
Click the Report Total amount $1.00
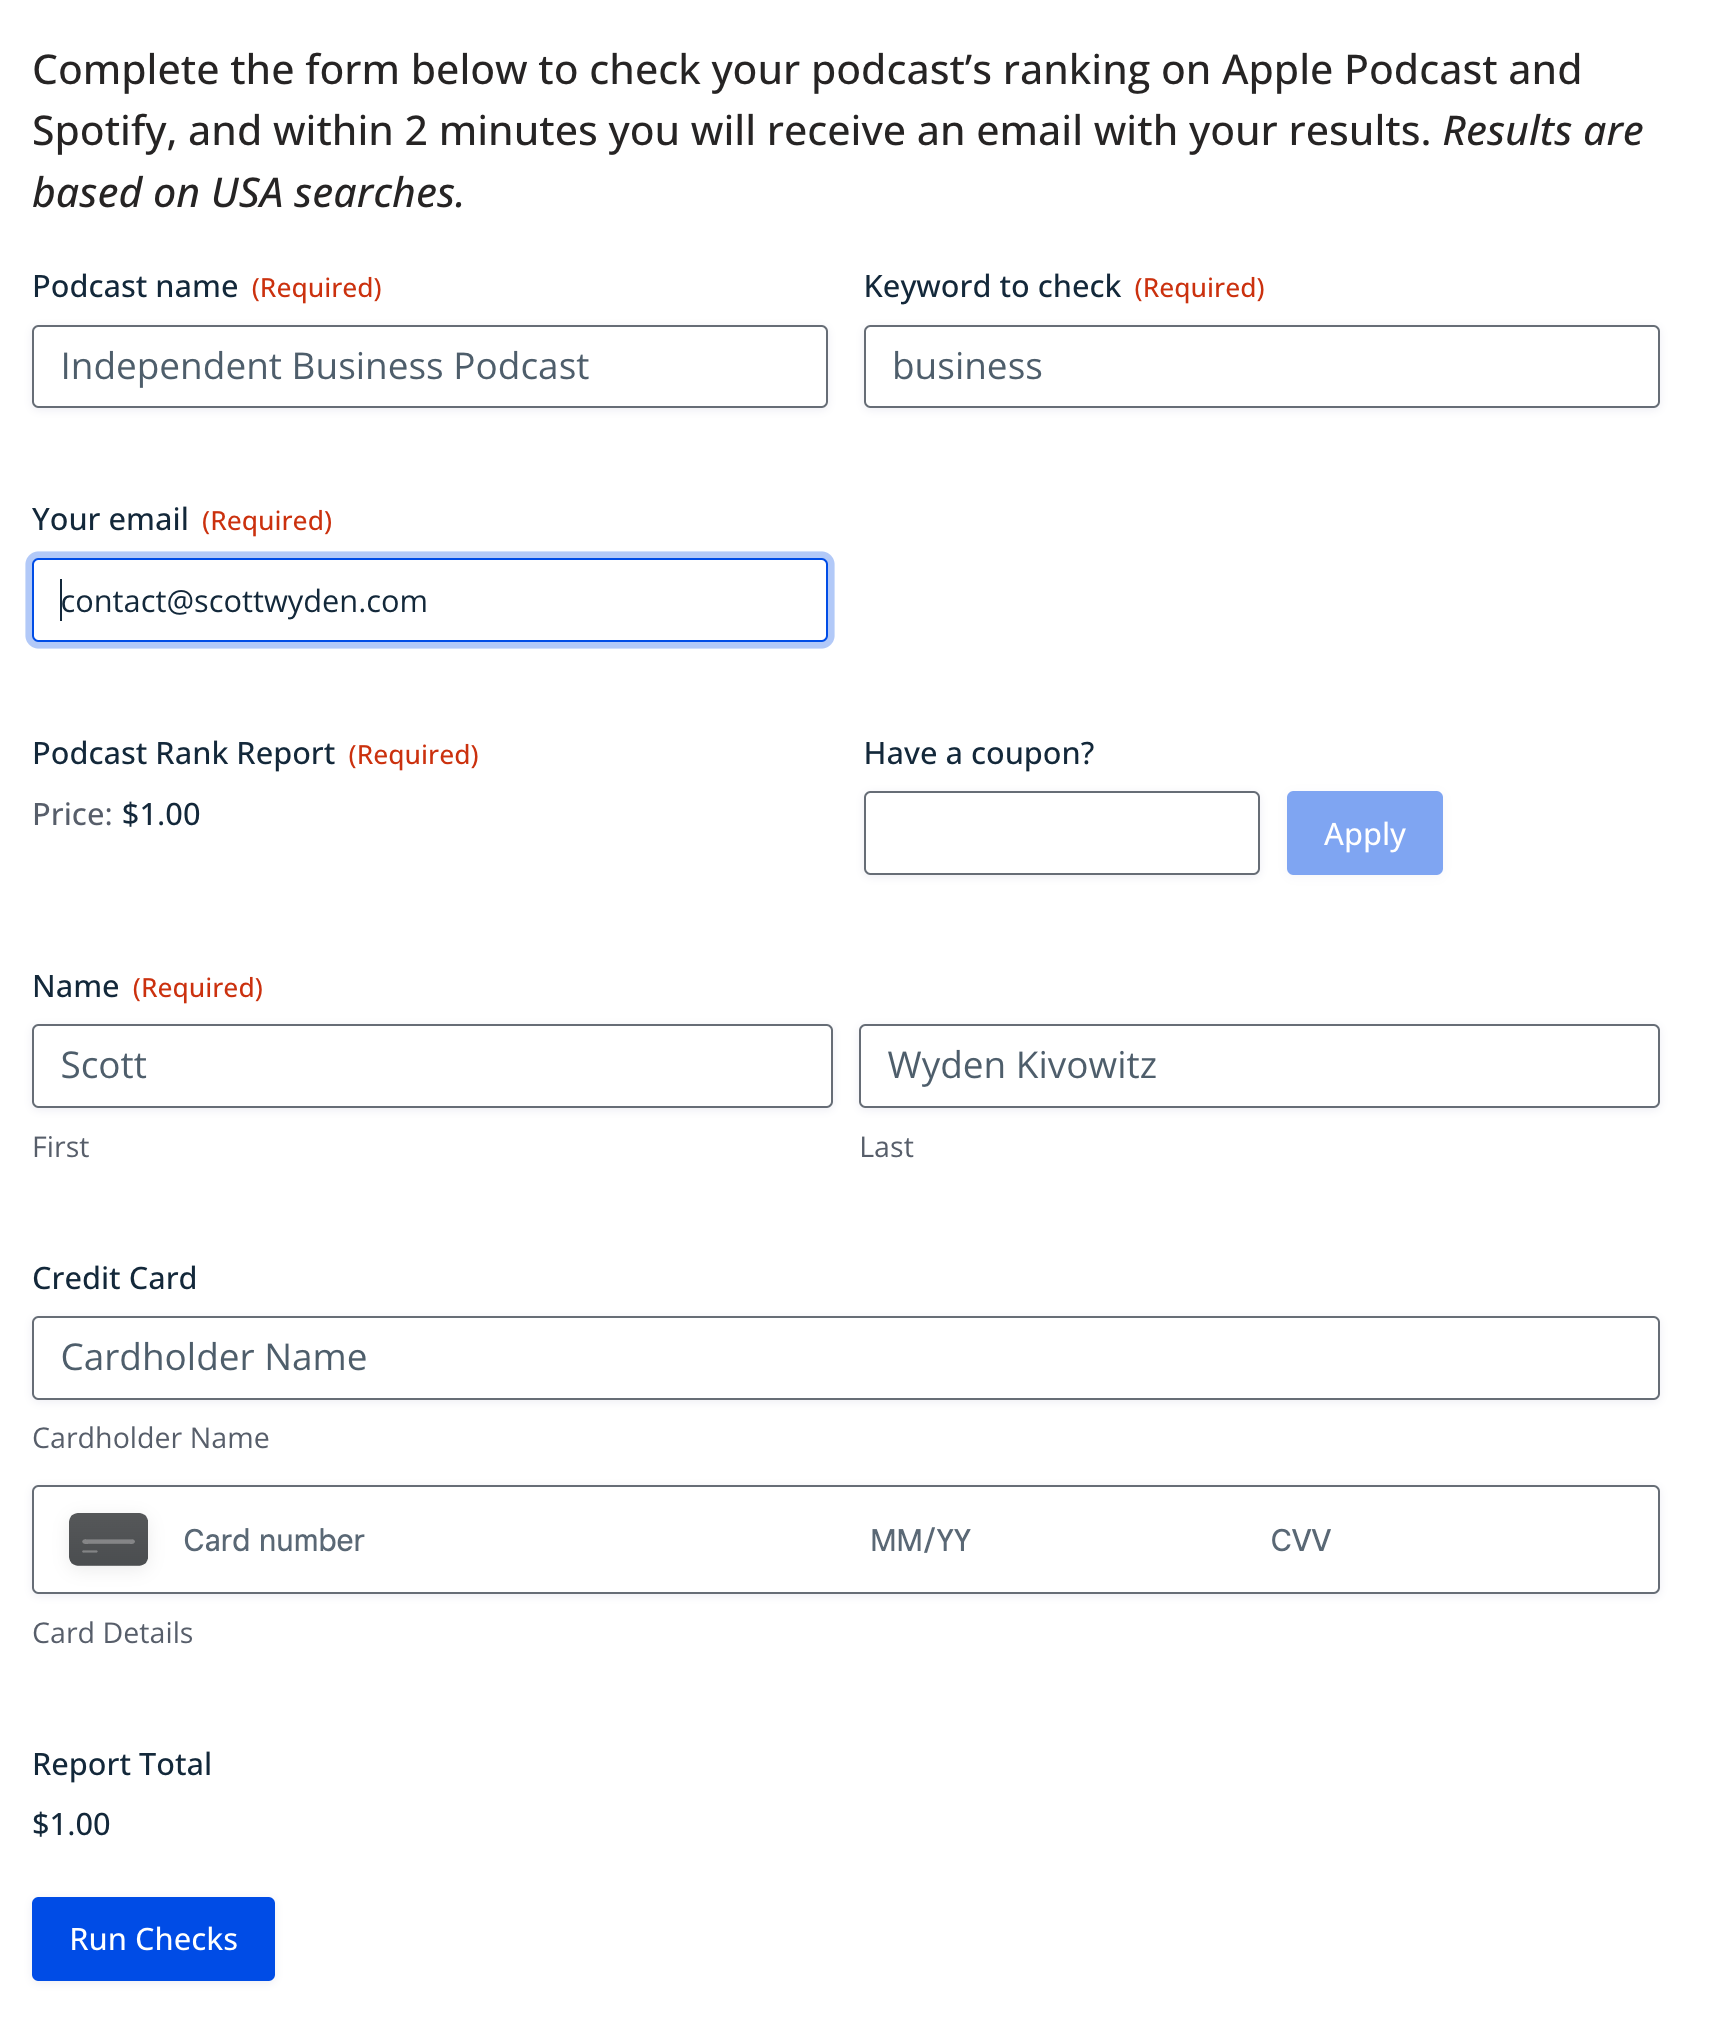point(71,1824)
